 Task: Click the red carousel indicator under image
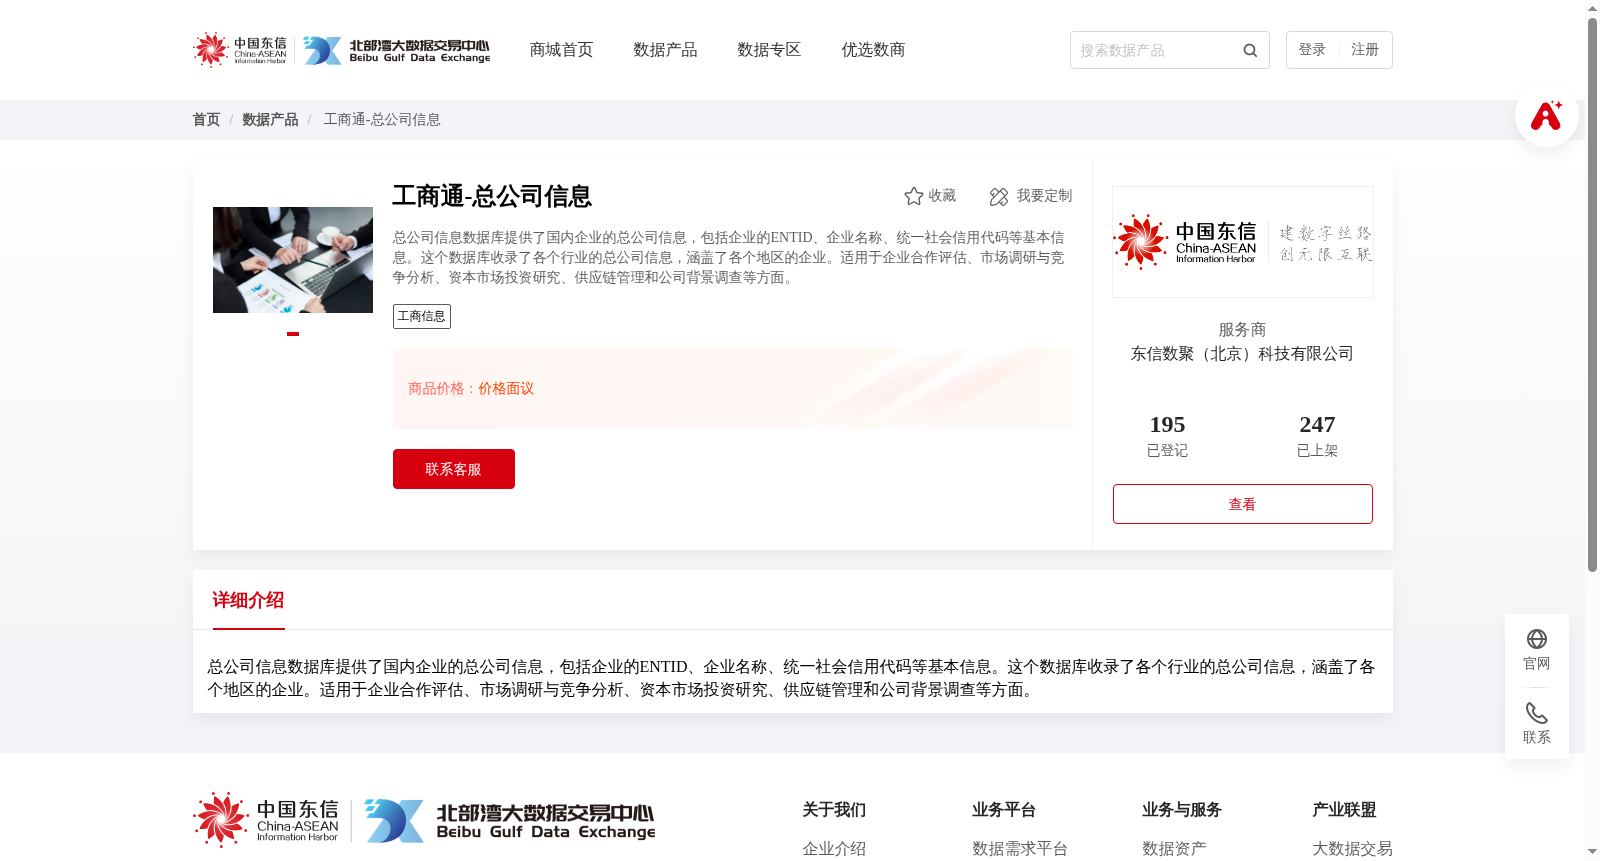(293, 334)
